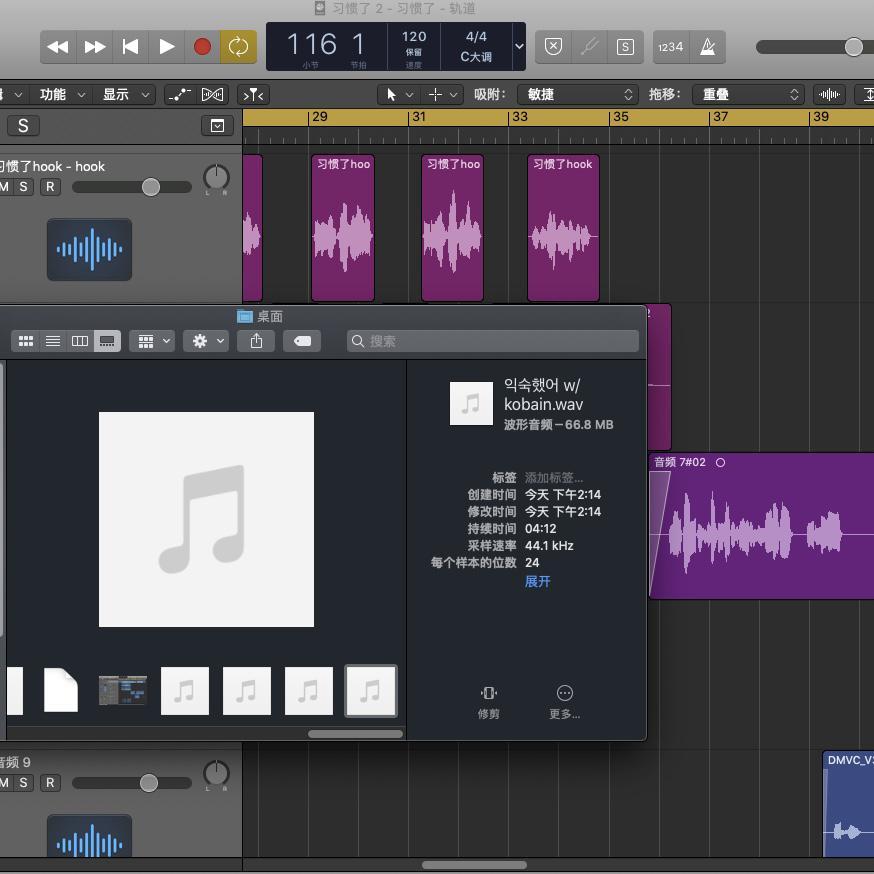Toggle Record enable on hook track
The image size is (874, 874).
pyautogui.click(x=50, y=187)
